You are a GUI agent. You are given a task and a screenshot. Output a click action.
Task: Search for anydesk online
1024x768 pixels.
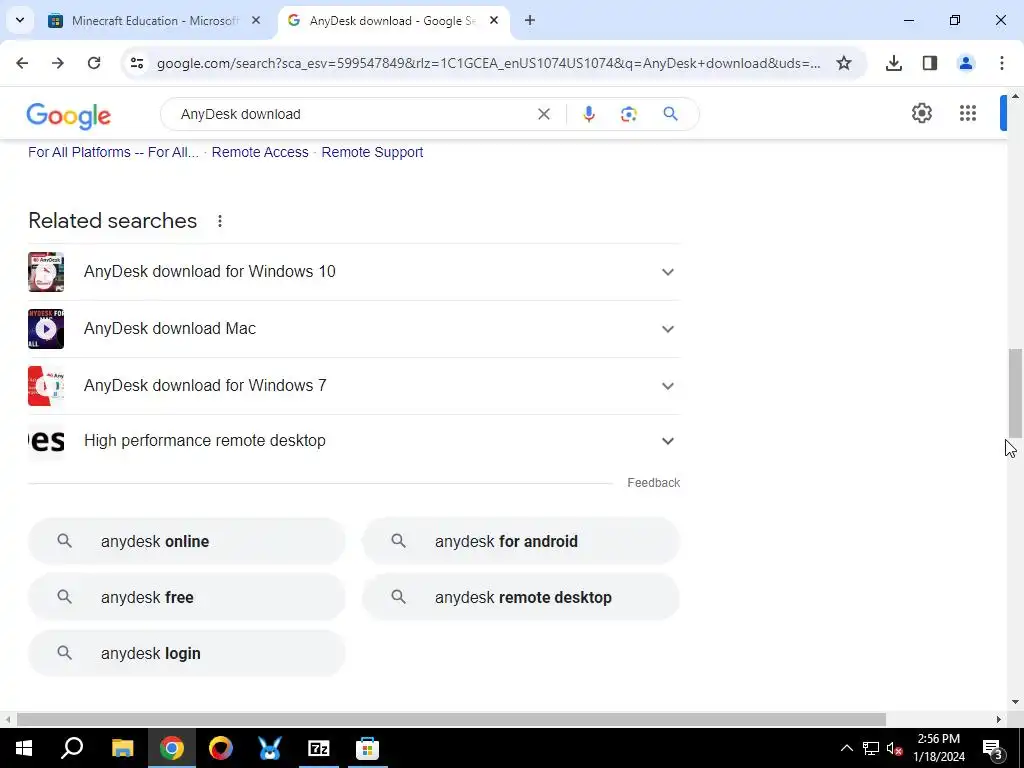pos(187,541)
